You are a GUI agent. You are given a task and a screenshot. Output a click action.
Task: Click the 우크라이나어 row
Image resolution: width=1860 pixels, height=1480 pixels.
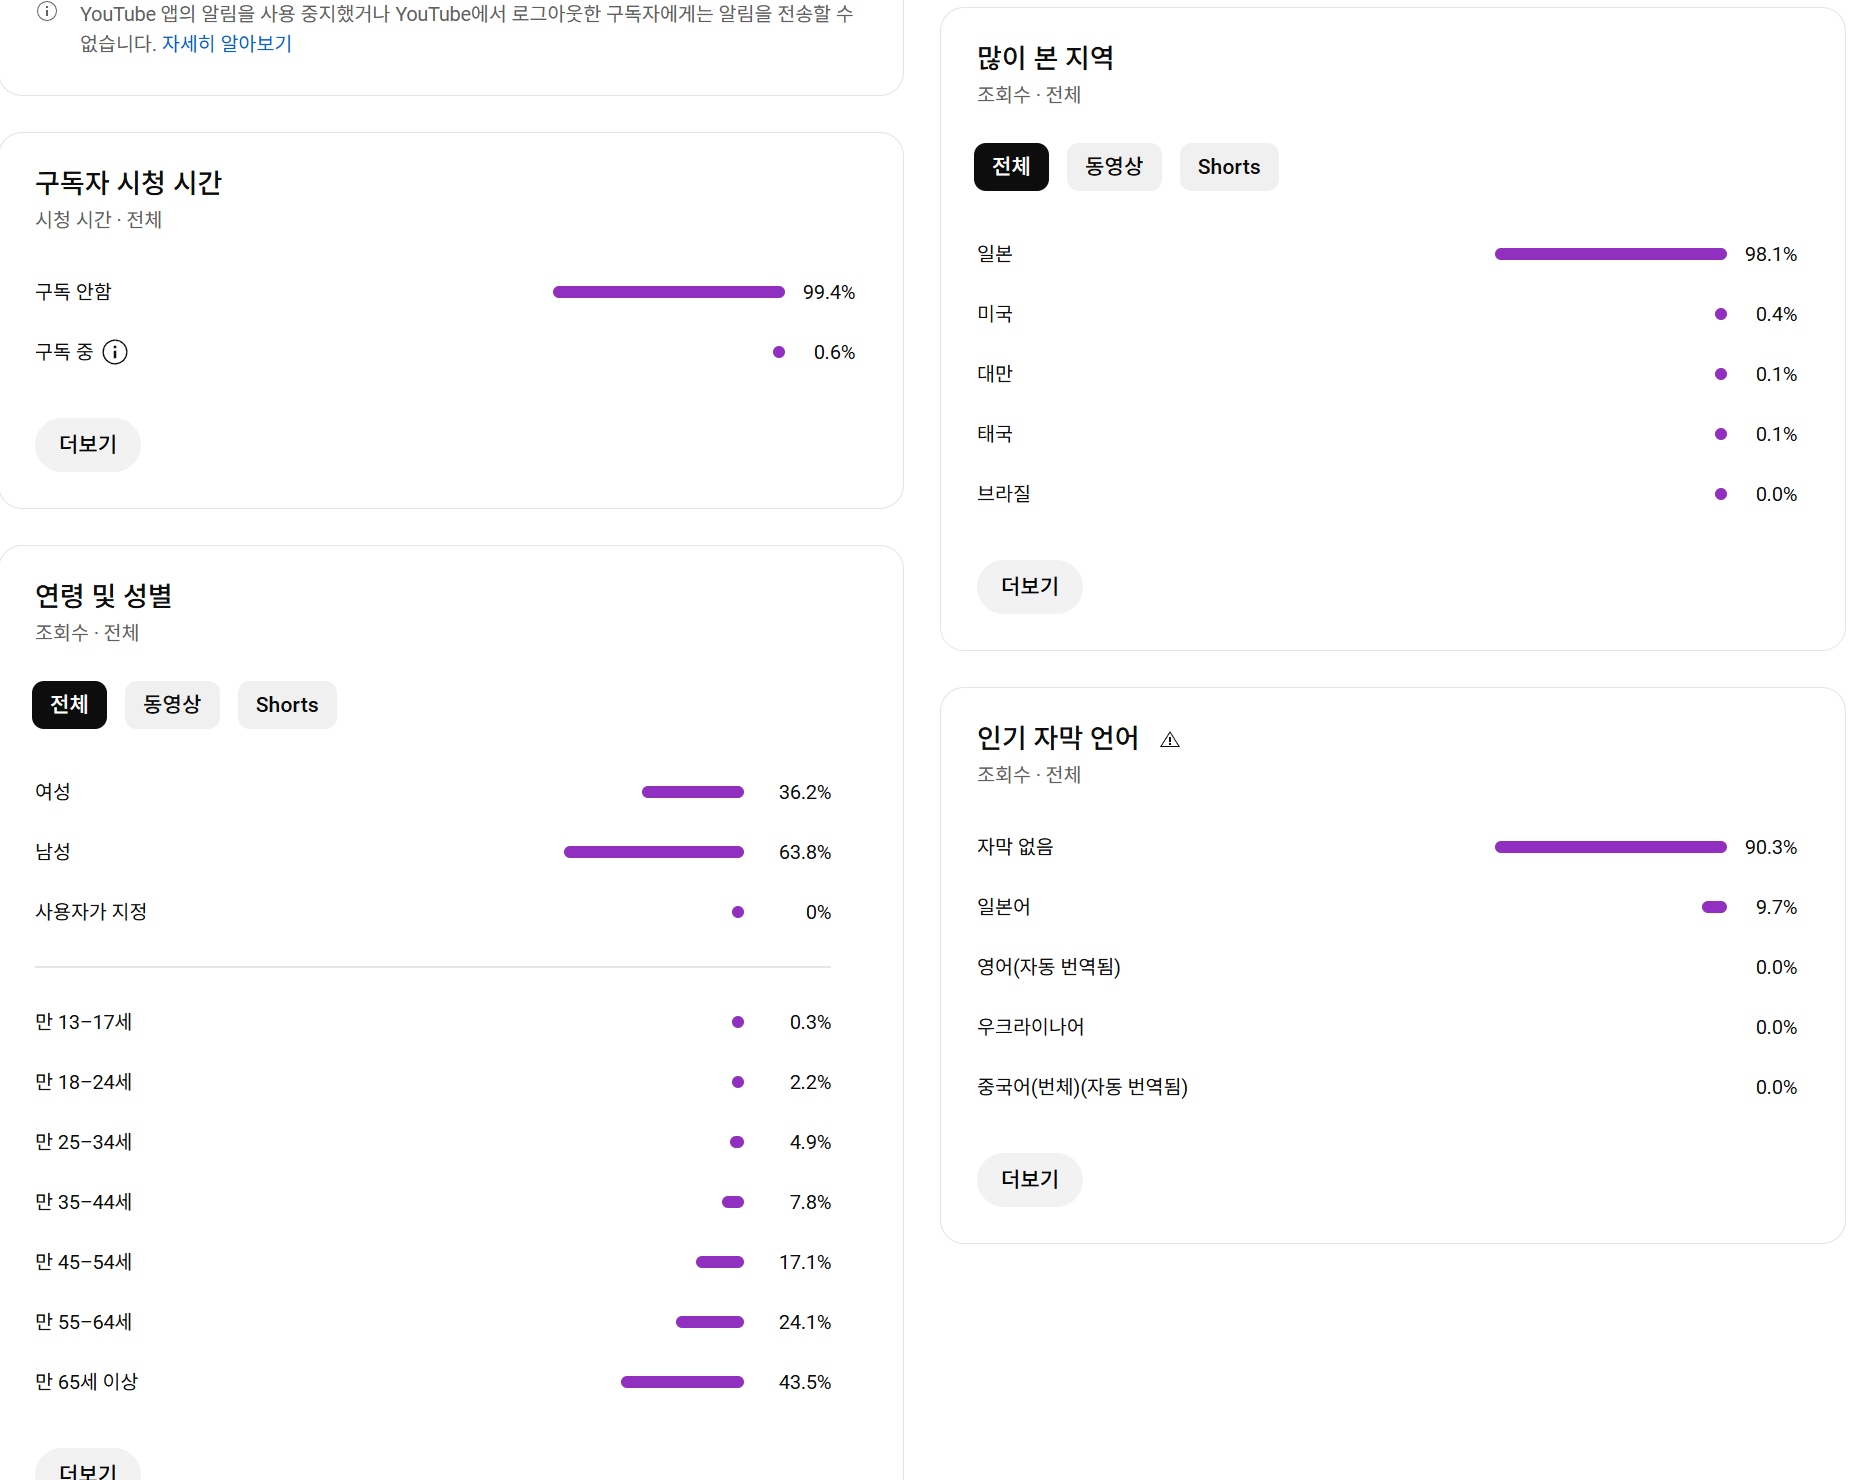pos(1387,1027)
